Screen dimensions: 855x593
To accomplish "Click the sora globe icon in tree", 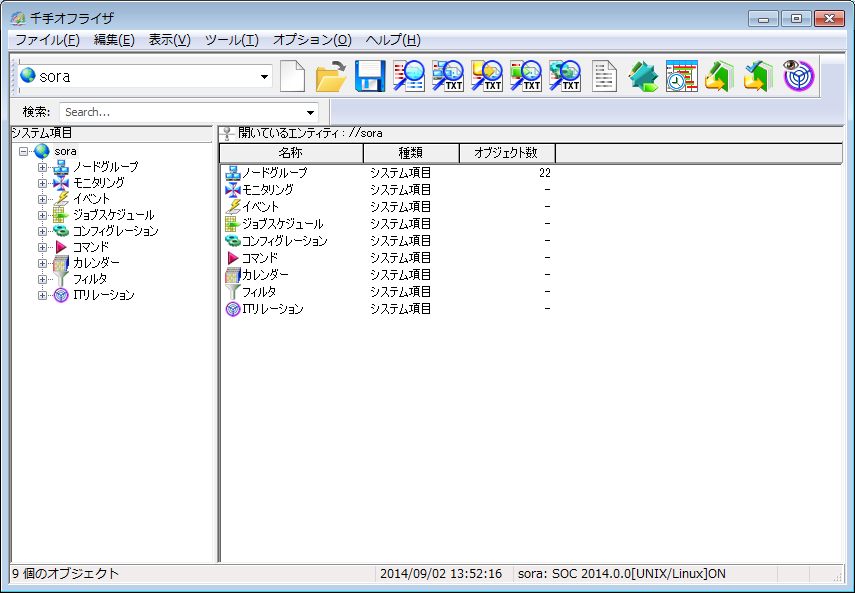I will [42, 151].
